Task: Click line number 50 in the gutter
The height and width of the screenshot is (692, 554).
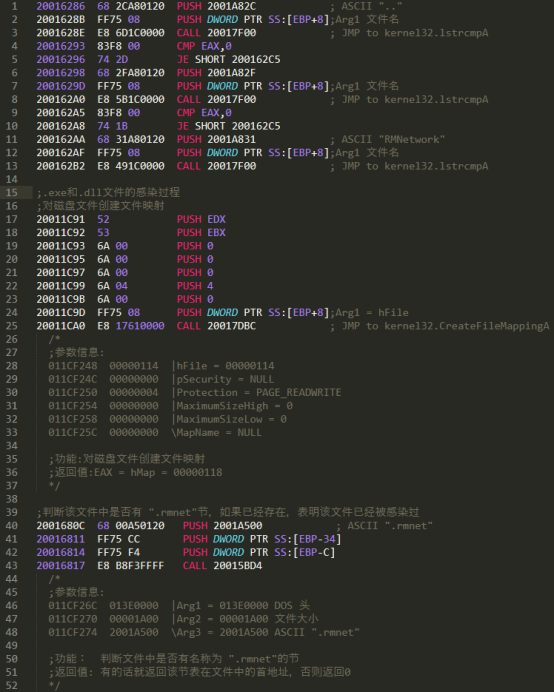Action: click(12, 658)
